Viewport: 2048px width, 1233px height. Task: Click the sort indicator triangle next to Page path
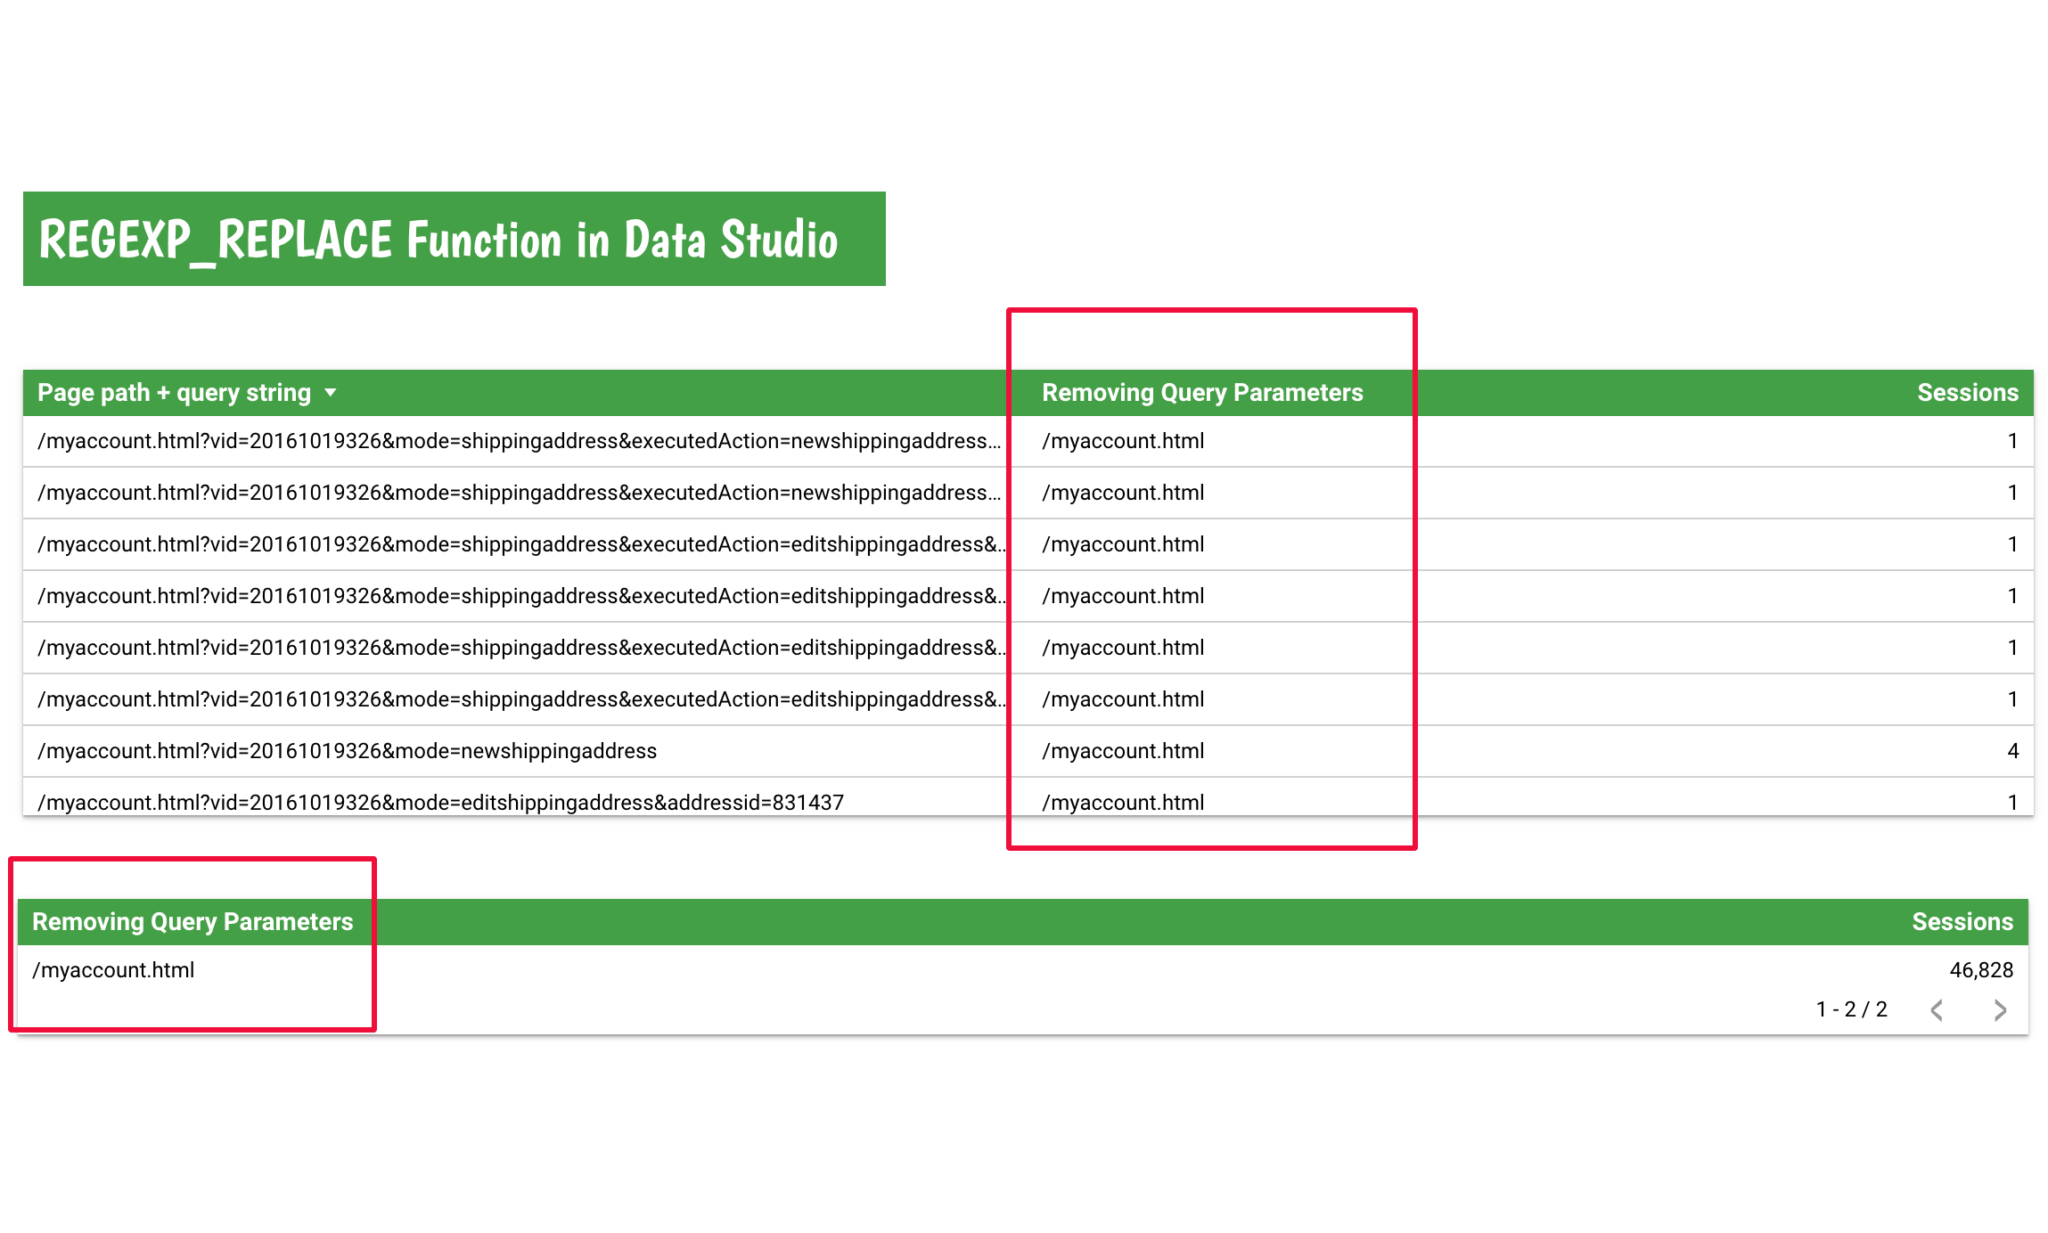point(331,393)
